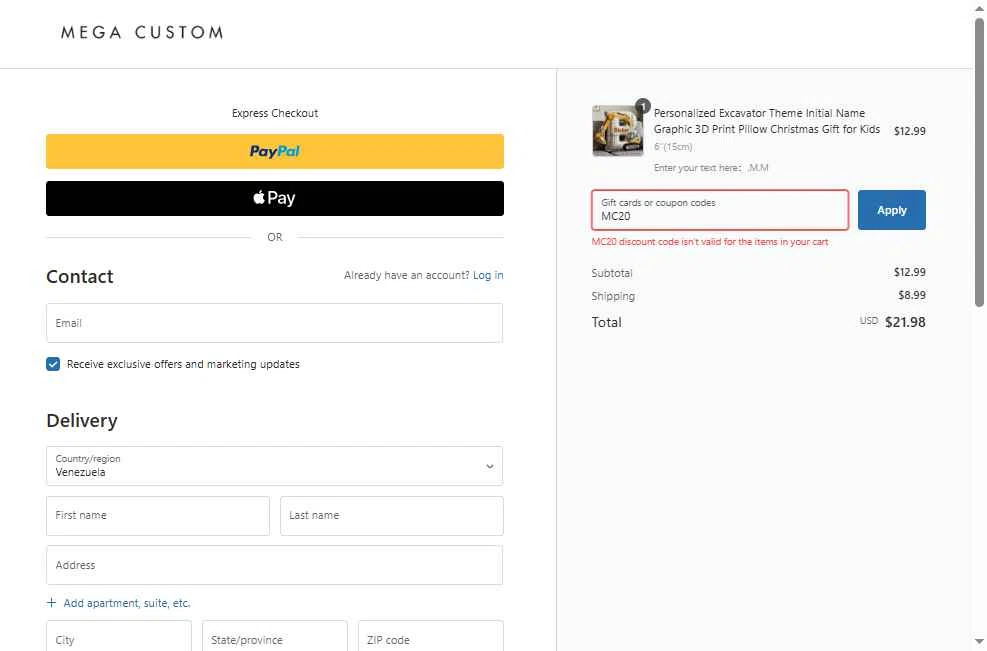The image size is (987, 651).
Task: Choose Apple Pay express checkout
Action: click(274, 198)
